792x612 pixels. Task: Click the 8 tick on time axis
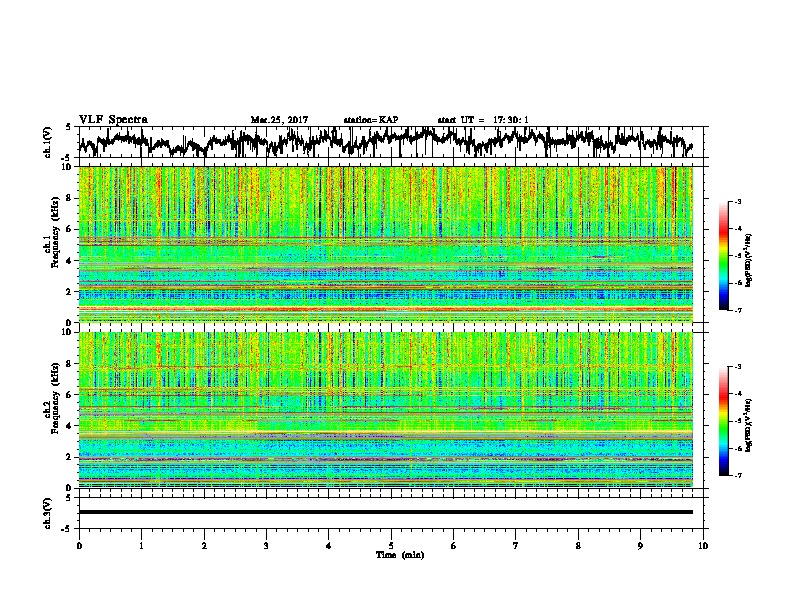click(x=578, y=546)
